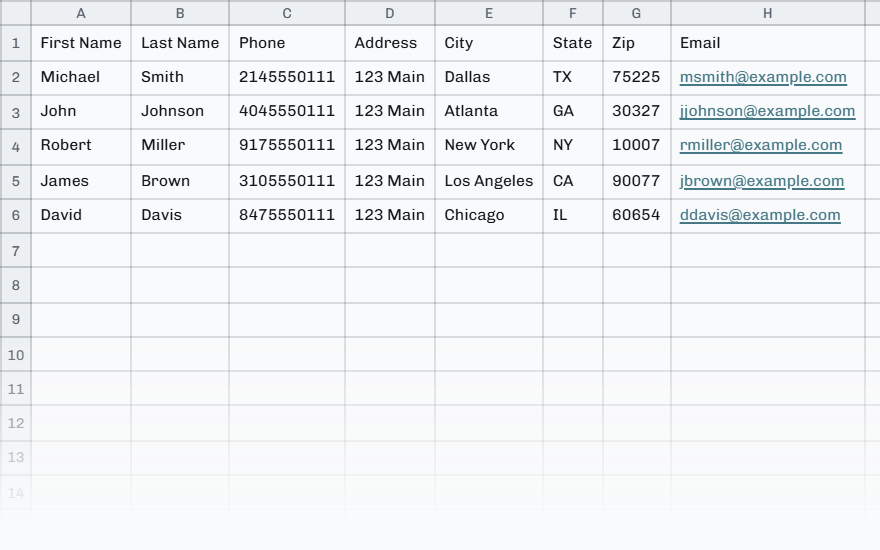Select phone number 4045550111
Viewport: 880px width, 550px height.
287,112
